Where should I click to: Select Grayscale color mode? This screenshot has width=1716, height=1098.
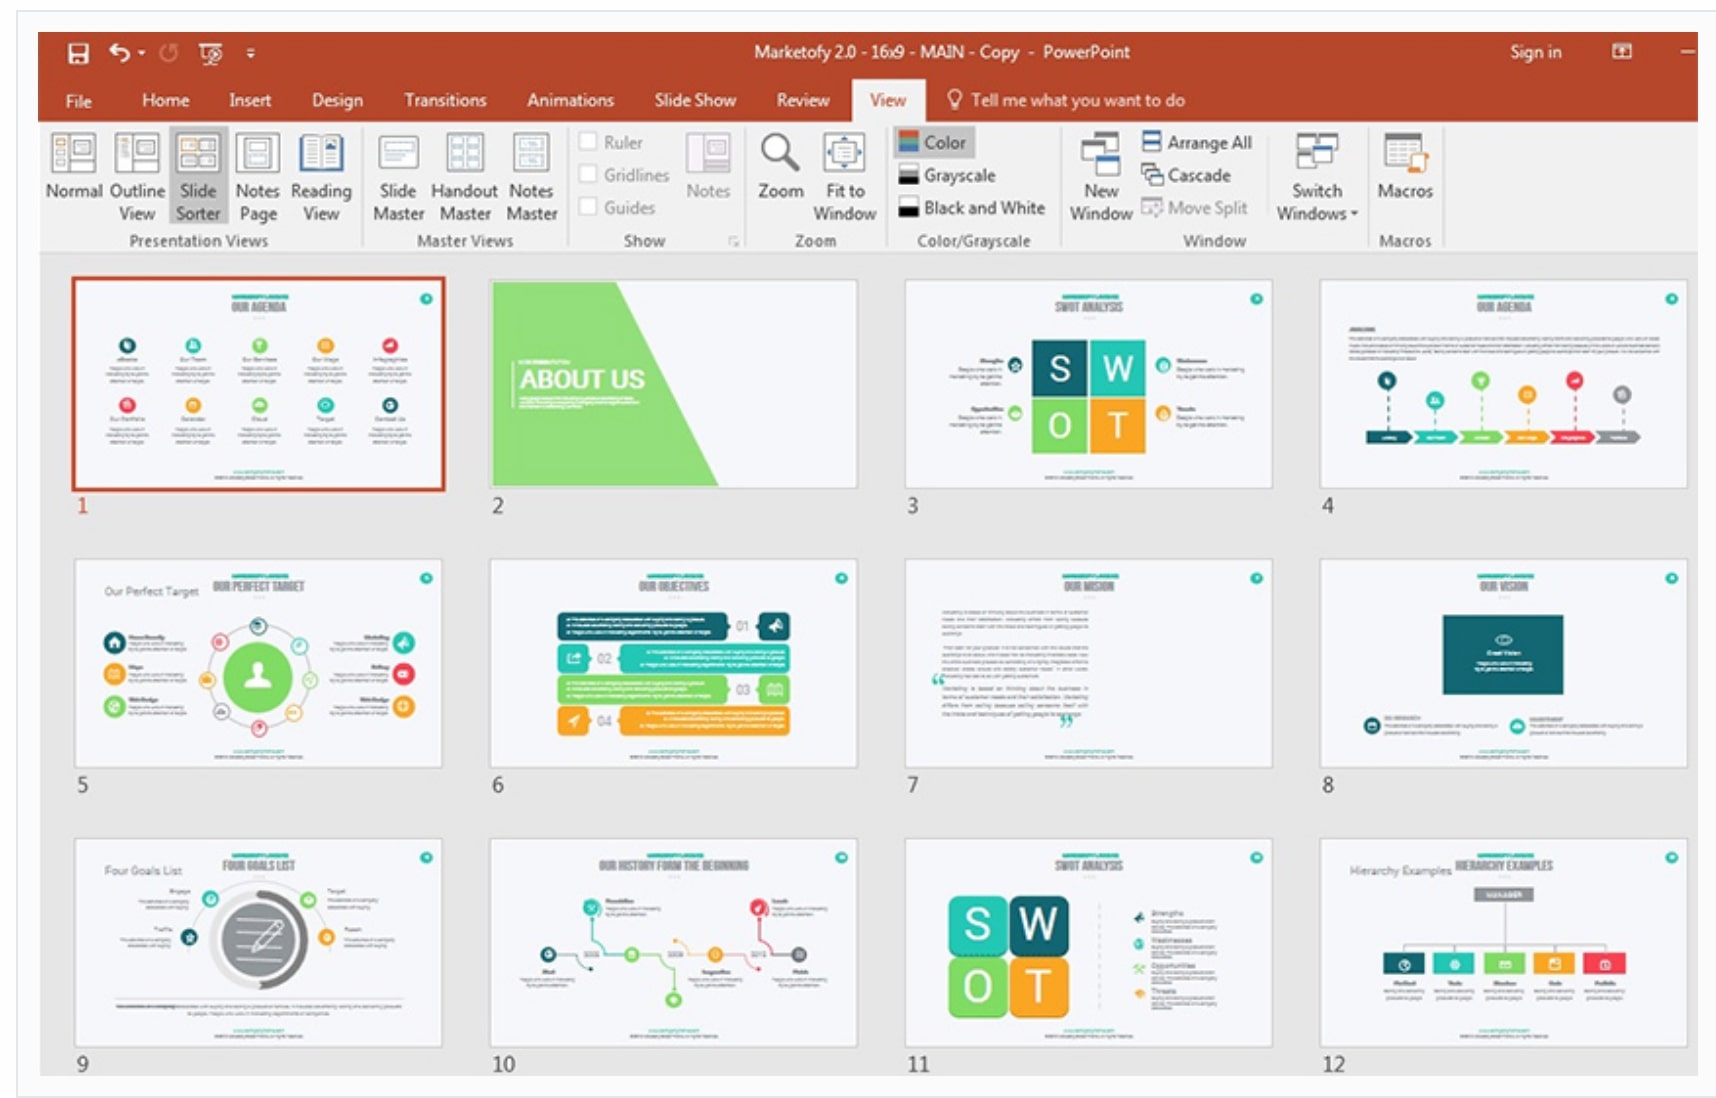[948, 175]
